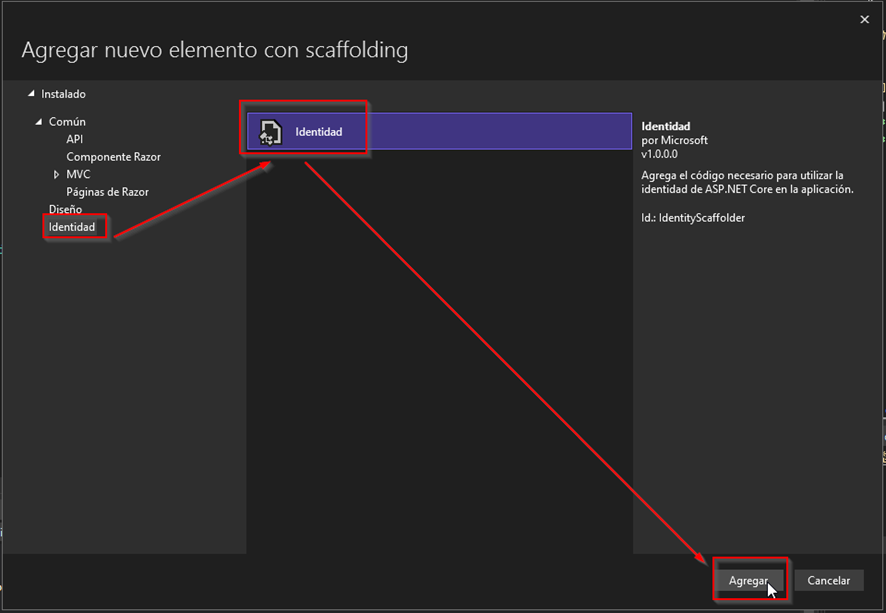This screenshot has width=886, height=613.
Task: Click the 'Id.: IdentityScaffolder' text
Action: pyautogui.click(x=693, y=217)
